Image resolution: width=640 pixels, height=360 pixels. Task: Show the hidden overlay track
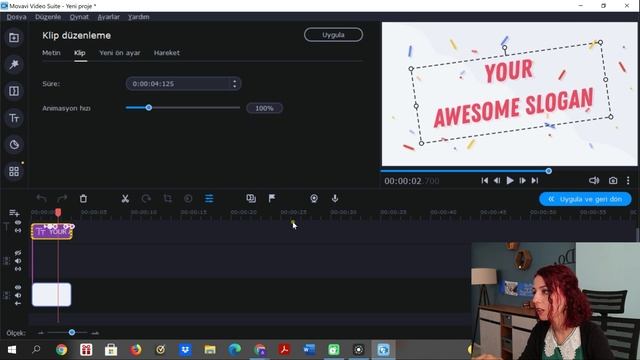point(18,253)
